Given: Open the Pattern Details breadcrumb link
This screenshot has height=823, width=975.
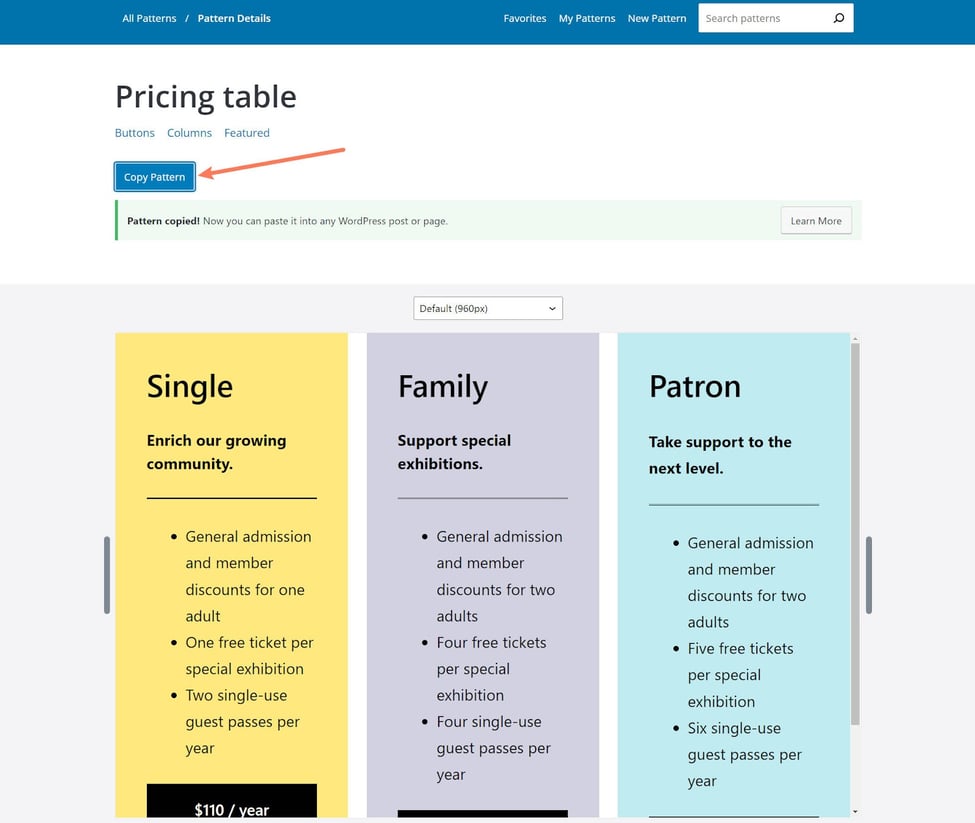Looking at the screenshot, I should [234, 17].
